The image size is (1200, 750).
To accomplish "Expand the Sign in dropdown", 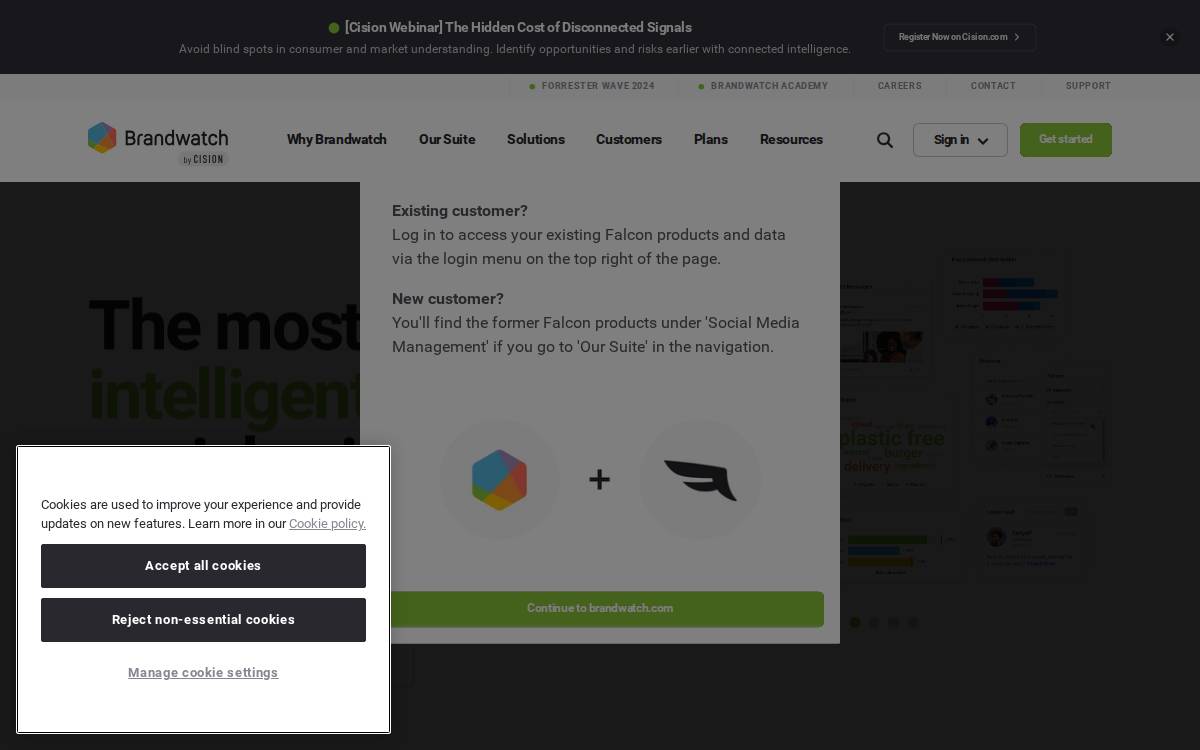I will pos(960,140).
